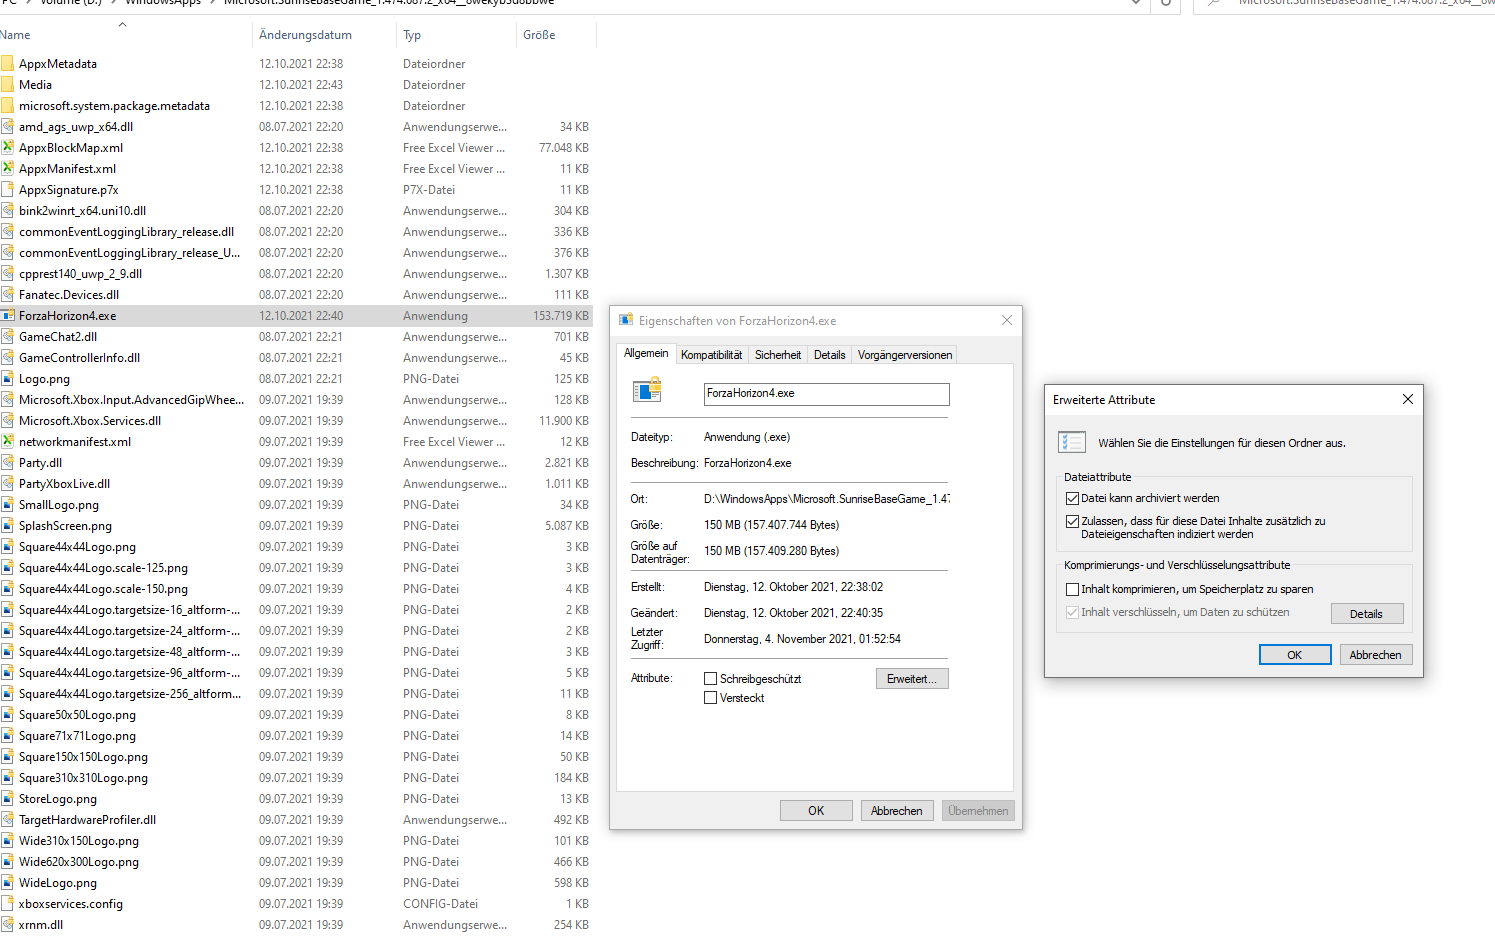Viewport: 1495px width, 945px height.
Task: Click the ForzaHorizon4.exe application icon in list
Action: pyautogui.click(x=8, y=316)
